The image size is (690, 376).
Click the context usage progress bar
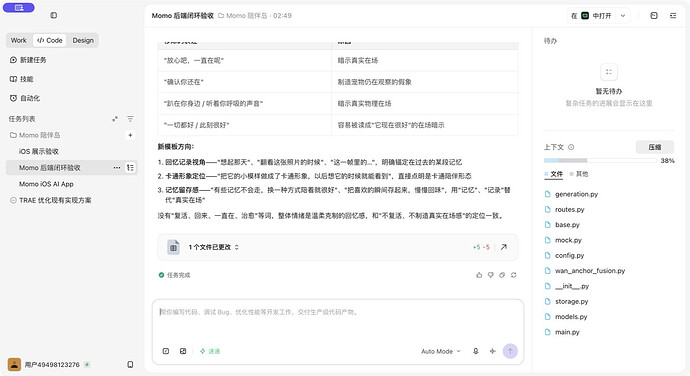click(x=600, y=161)
